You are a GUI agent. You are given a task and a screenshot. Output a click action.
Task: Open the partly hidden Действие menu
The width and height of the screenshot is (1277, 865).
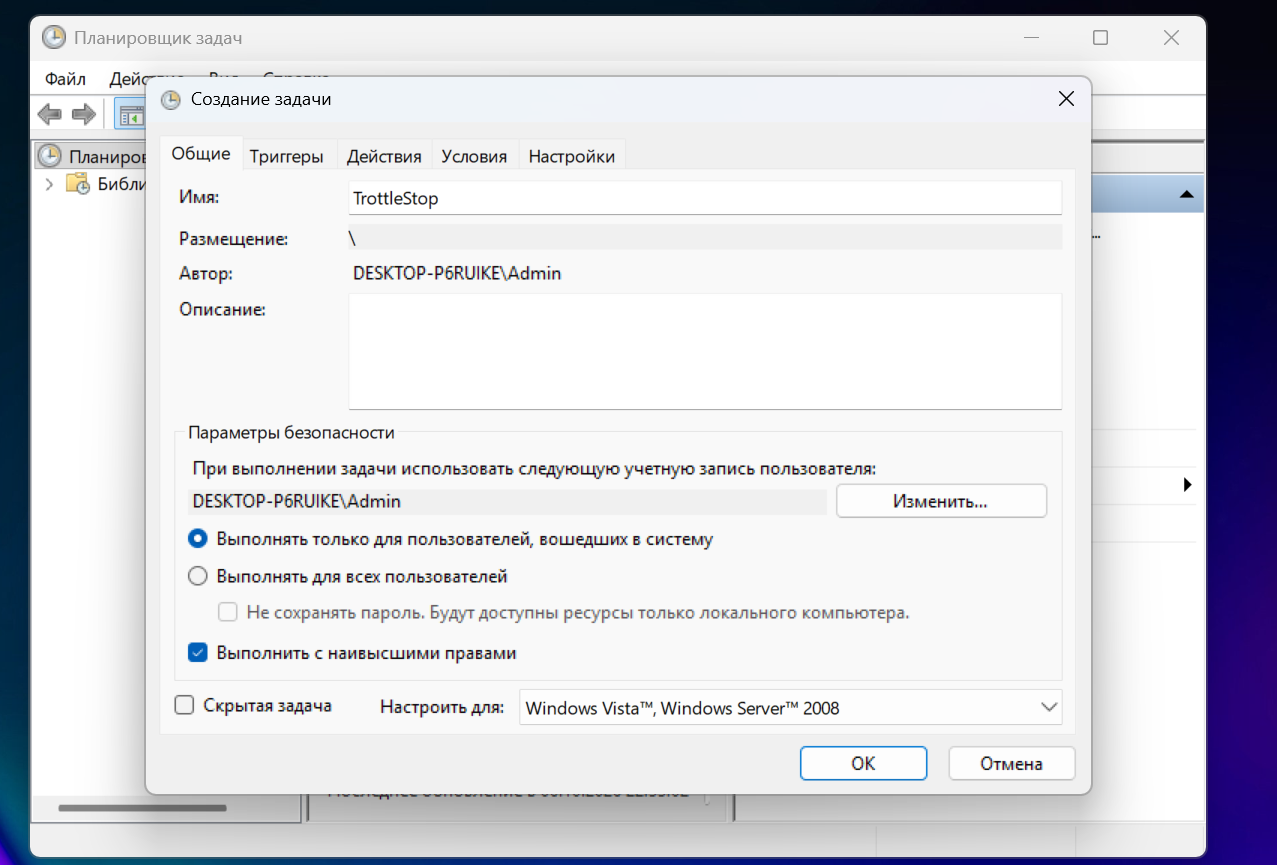127,78
